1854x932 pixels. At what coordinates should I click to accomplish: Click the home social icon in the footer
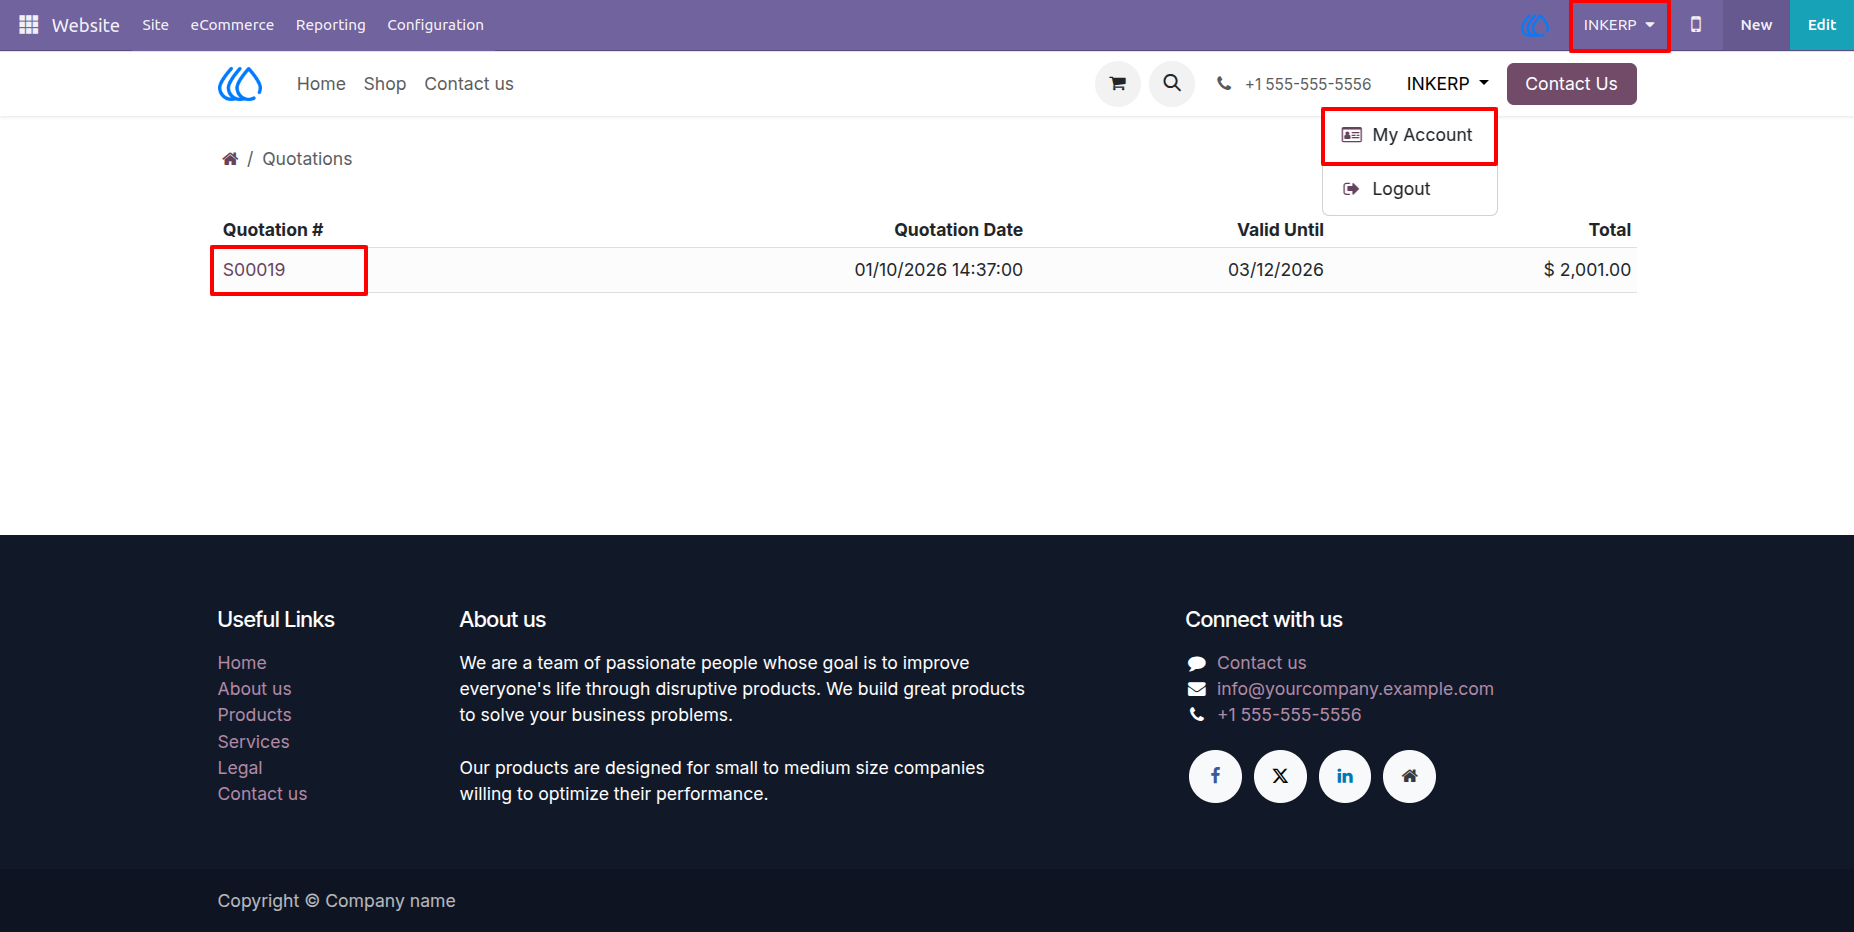pyautogui.click(x=1409, y=776)
